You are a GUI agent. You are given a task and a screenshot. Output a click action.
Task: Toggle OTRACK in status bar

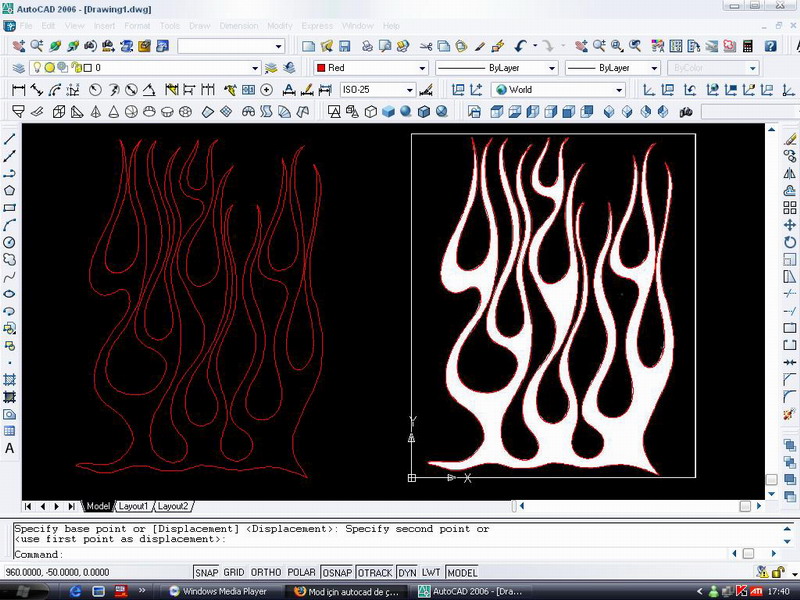point(375,572)
